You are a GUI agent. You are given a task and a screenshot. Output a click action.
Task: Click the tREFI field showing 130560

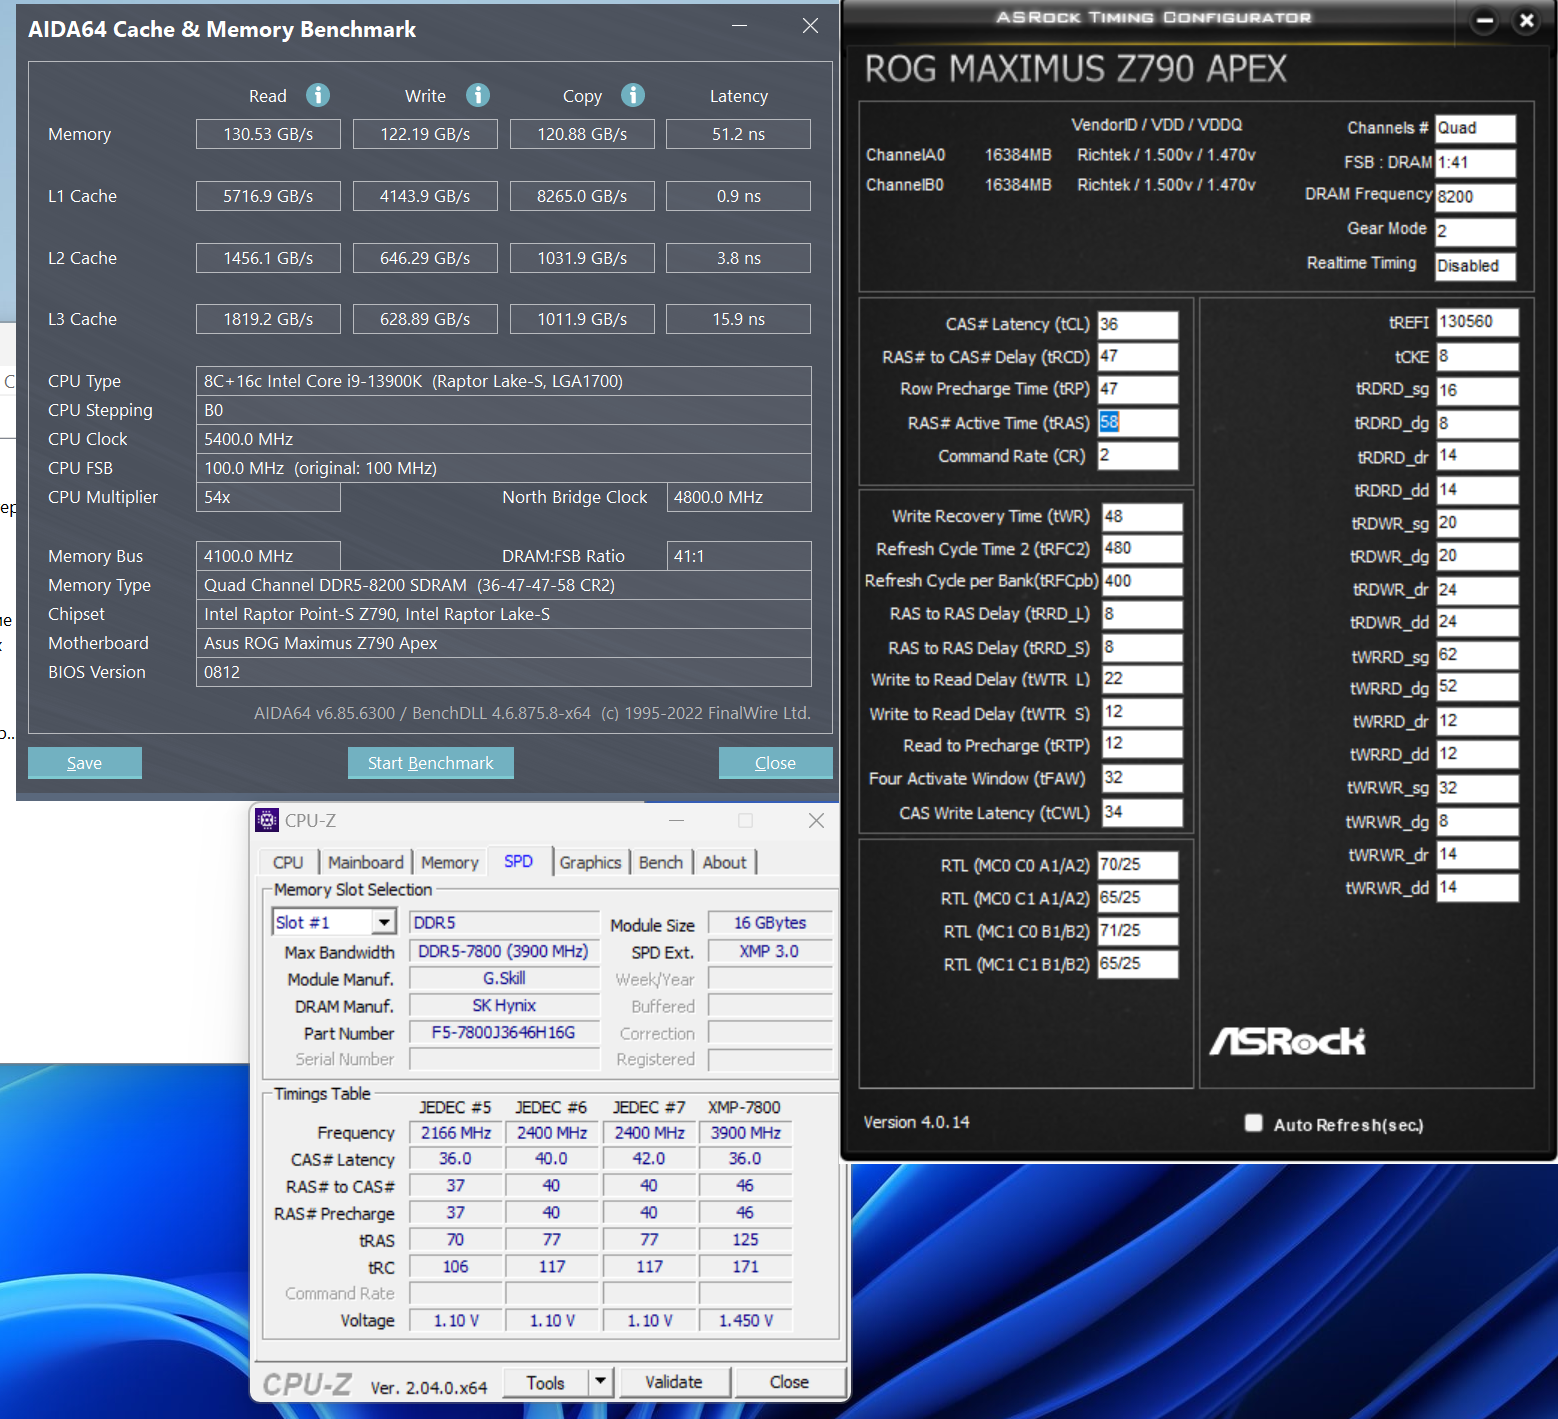click(x=1478, y=322)
